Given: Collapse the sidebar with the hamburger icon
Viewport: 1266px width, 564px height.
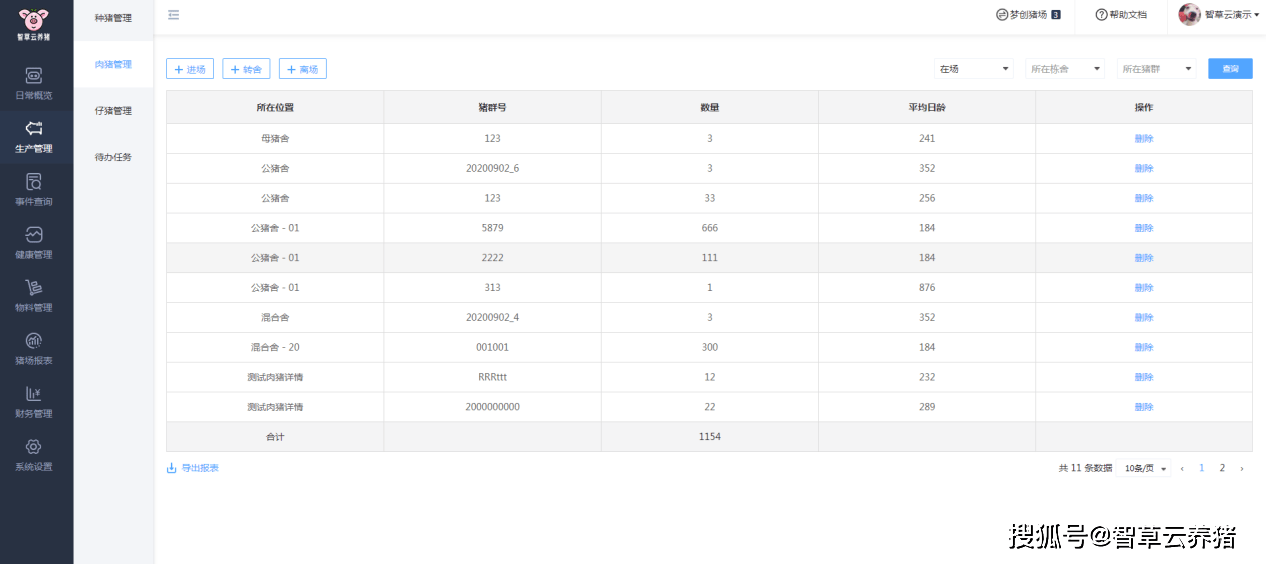Looking at the screenshot, I should pyautogui.click(x=174, y=15).
